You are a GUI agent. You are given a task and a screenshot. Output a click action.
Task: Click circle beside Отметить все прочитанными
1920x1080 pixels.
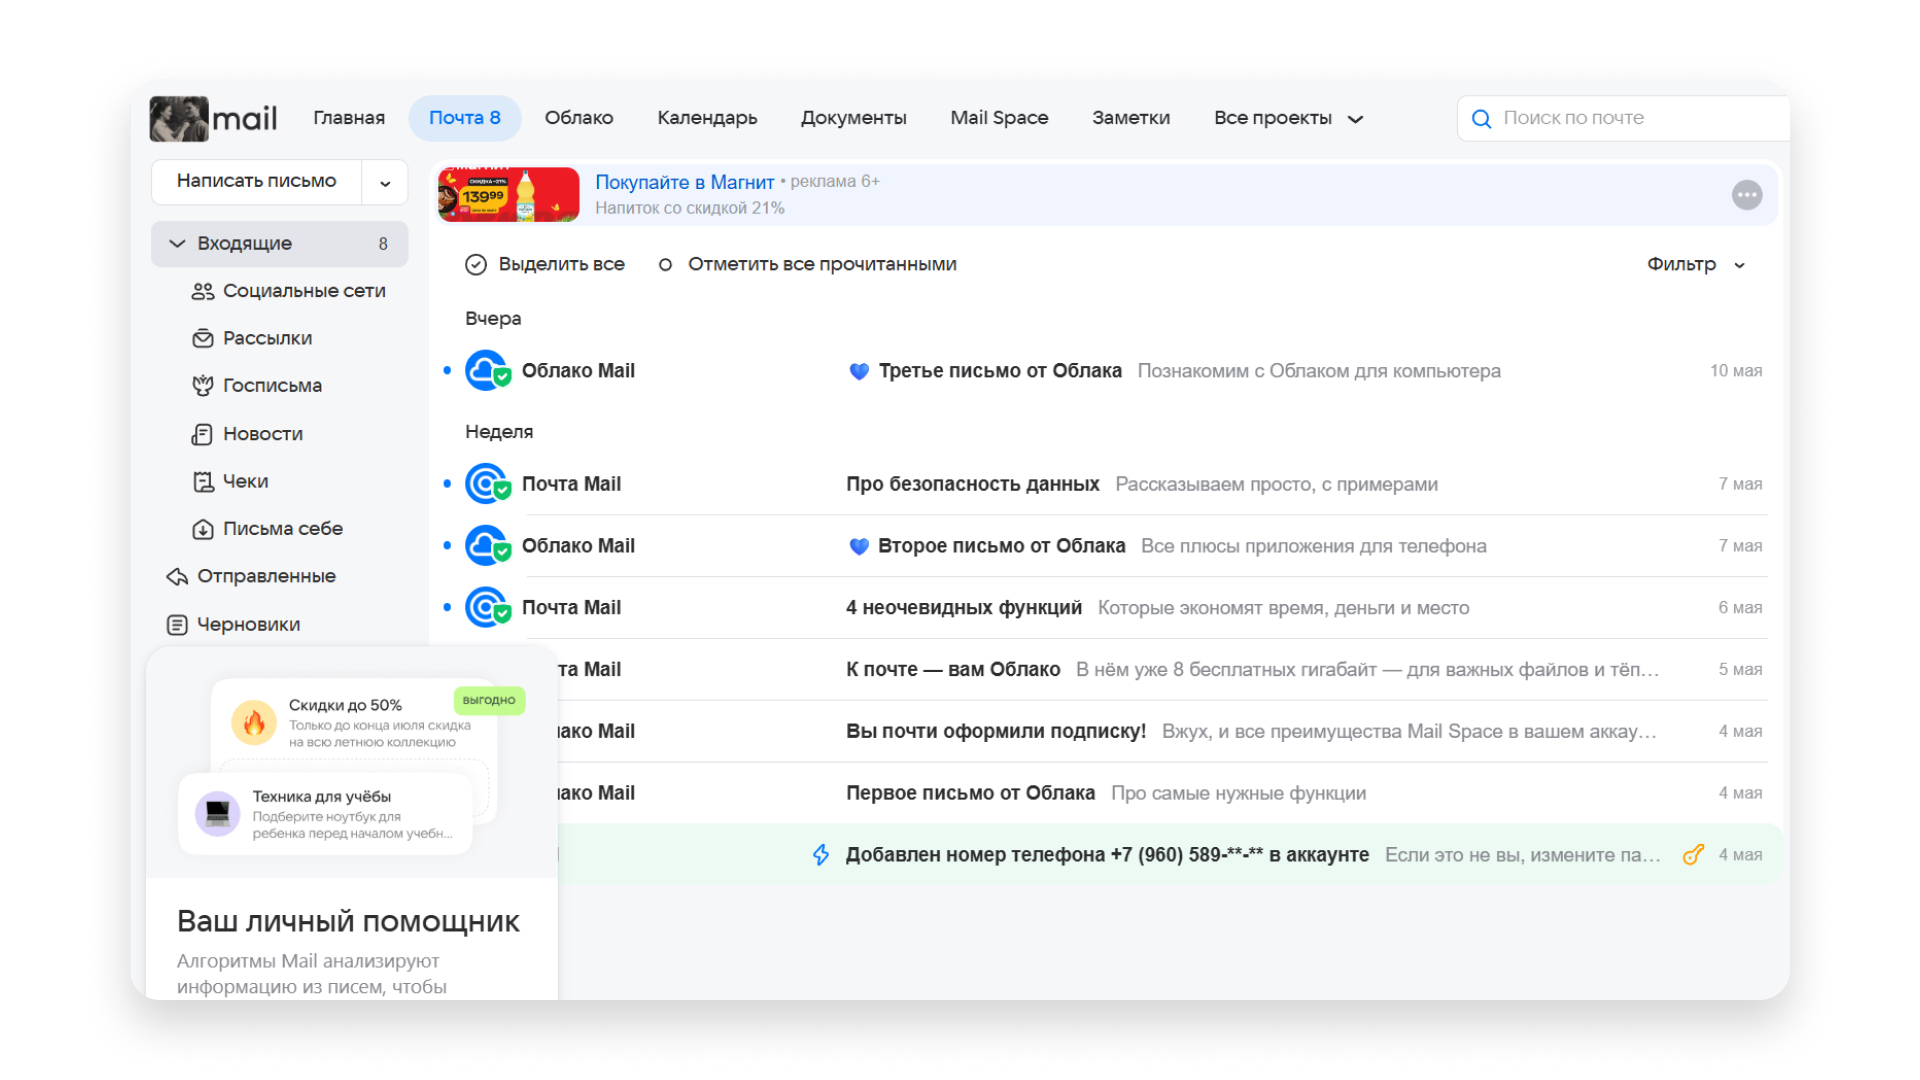665,265
